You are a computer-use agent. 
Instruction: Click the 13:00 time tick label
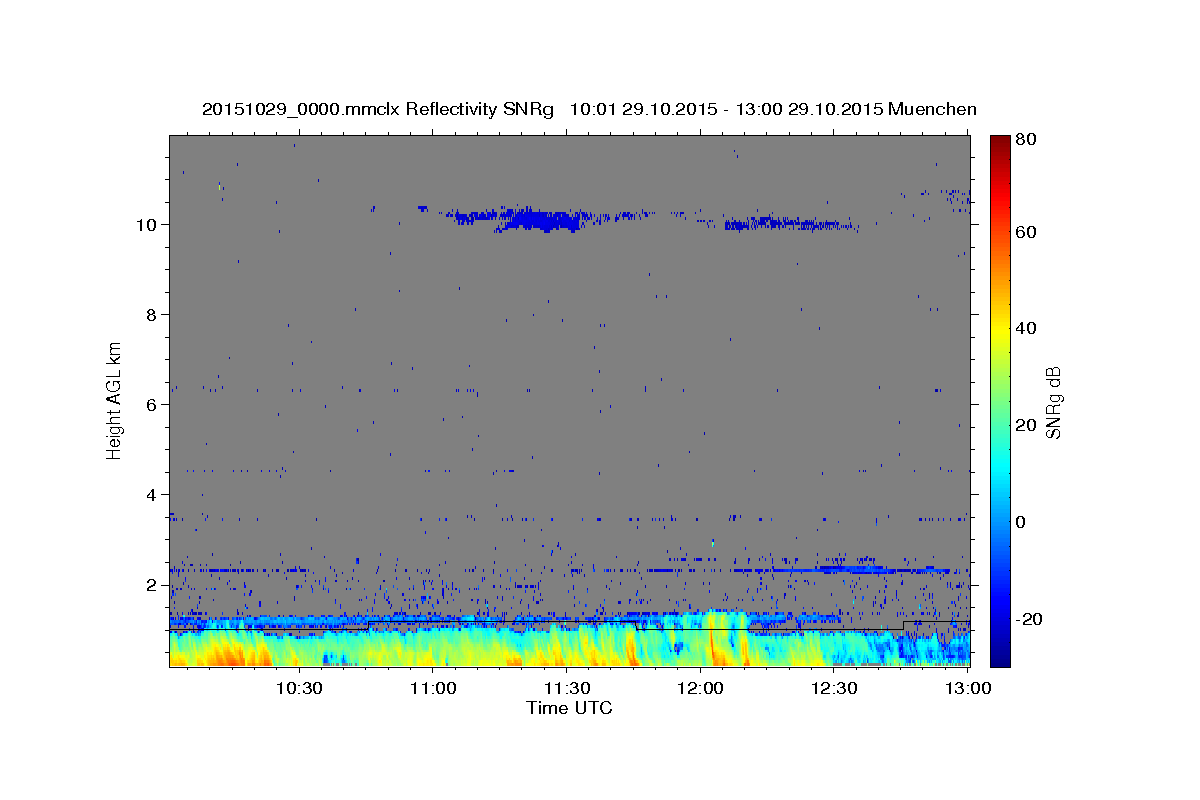tap(967, 688)
